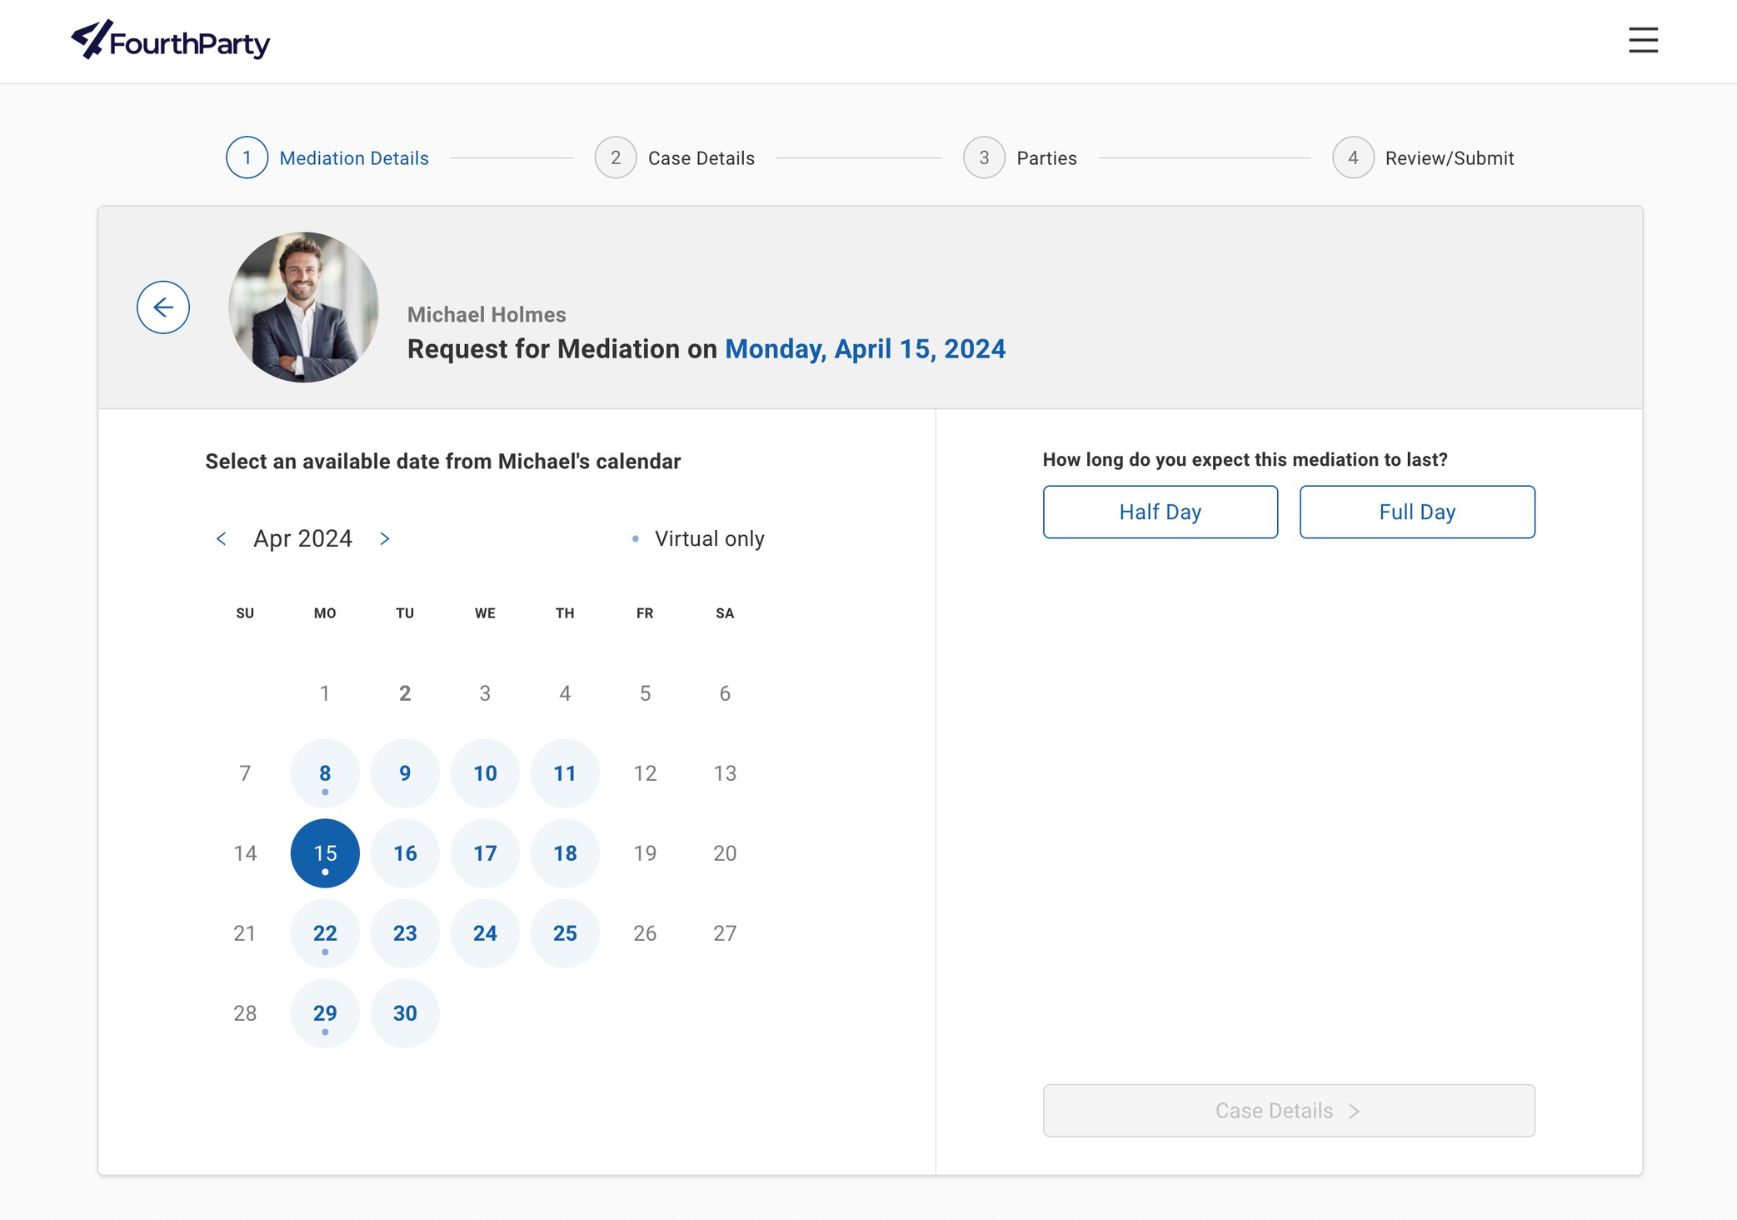Select the Mediation Details step label
Screen dimensions: 1737x1220
[353, 158]
